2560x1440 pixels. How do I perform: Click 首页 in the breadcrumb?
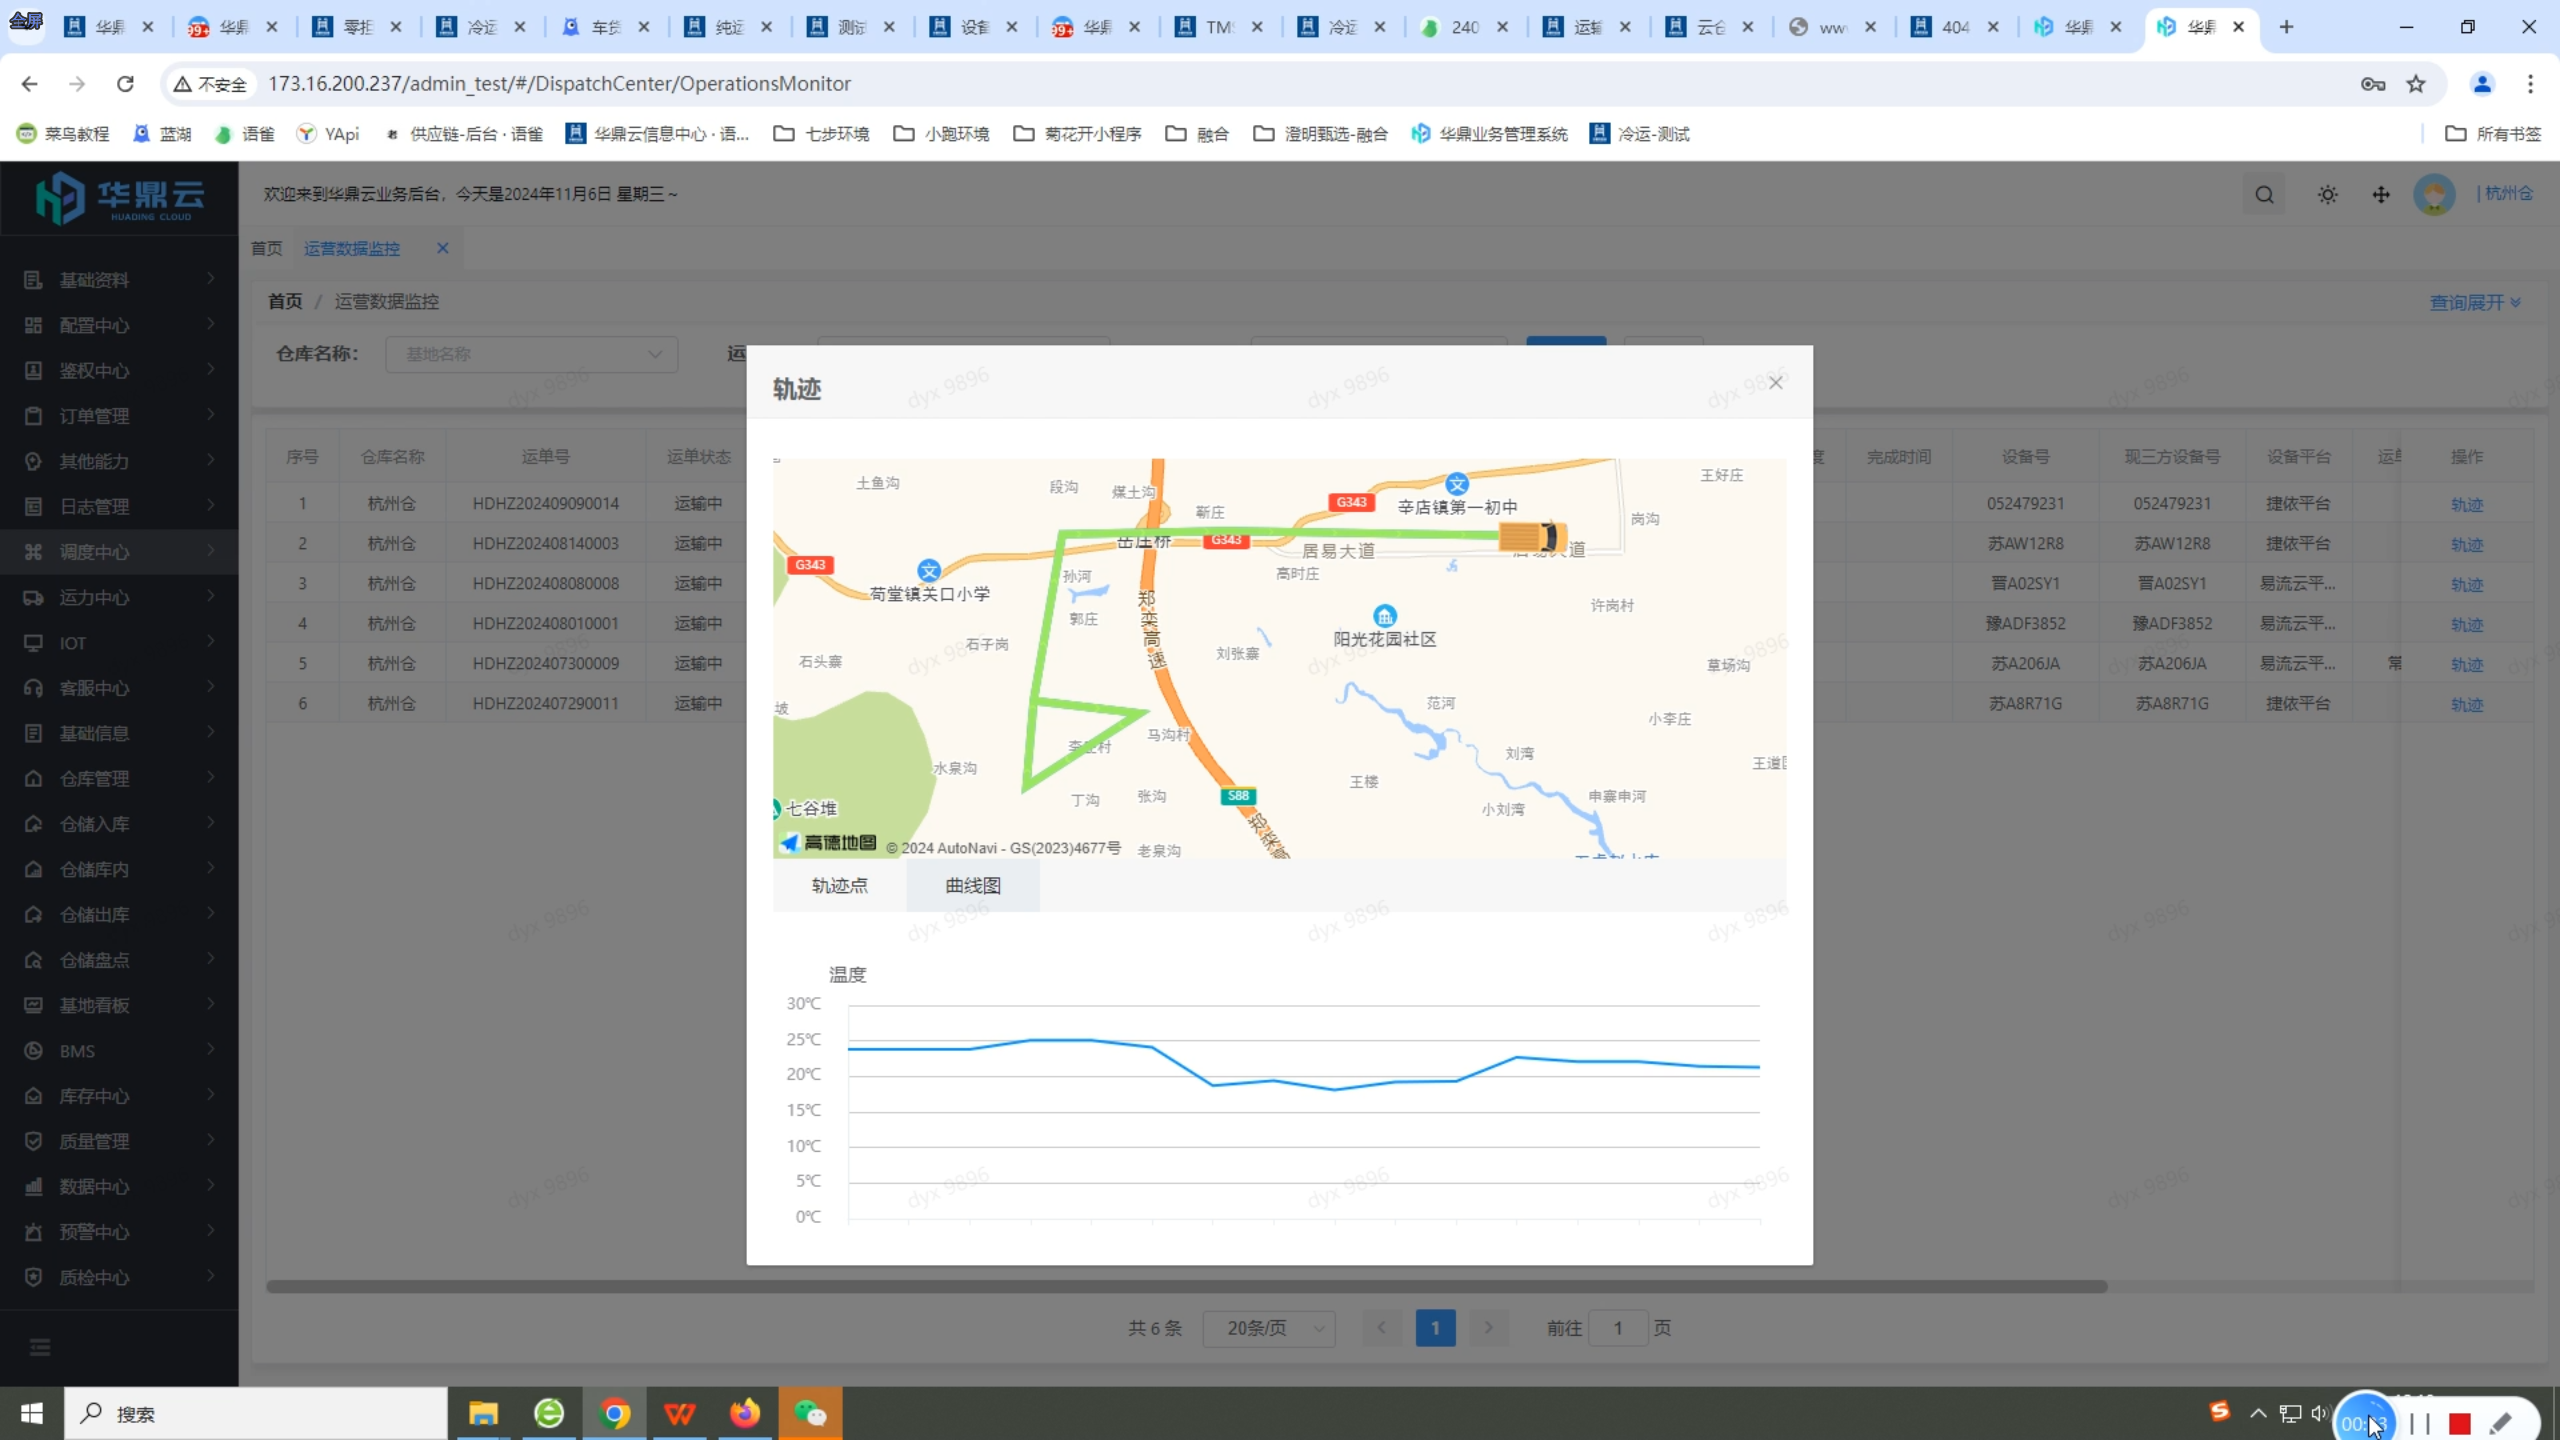click(285, 301)
